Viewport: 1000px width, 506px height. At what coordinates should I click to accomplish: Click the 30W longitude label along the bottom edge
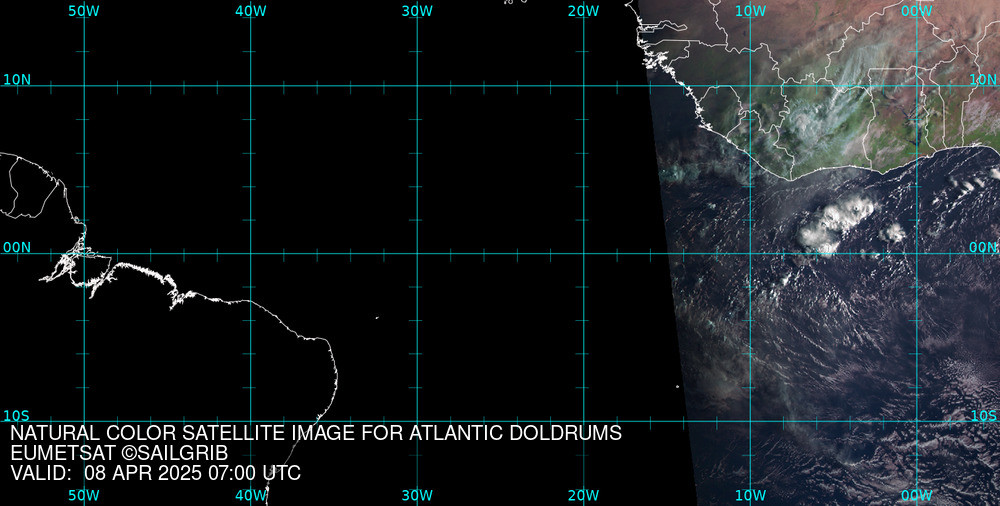click(418, 496)
